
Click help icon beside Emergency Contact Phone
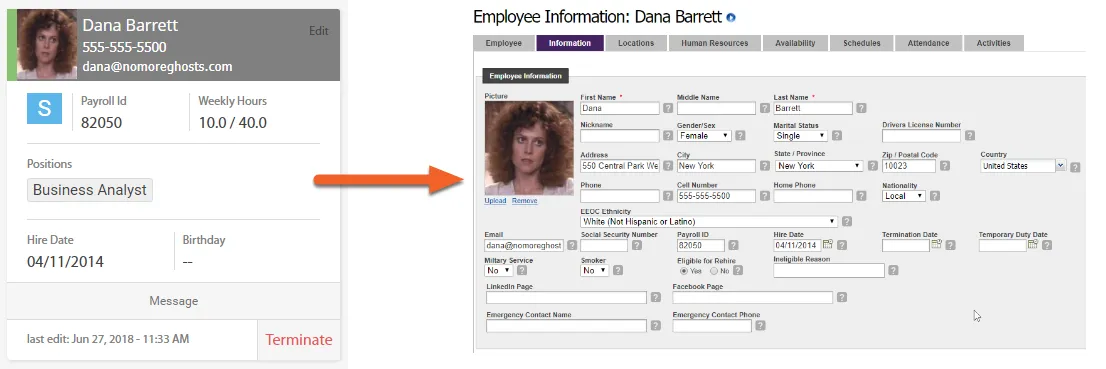(760, 326)
